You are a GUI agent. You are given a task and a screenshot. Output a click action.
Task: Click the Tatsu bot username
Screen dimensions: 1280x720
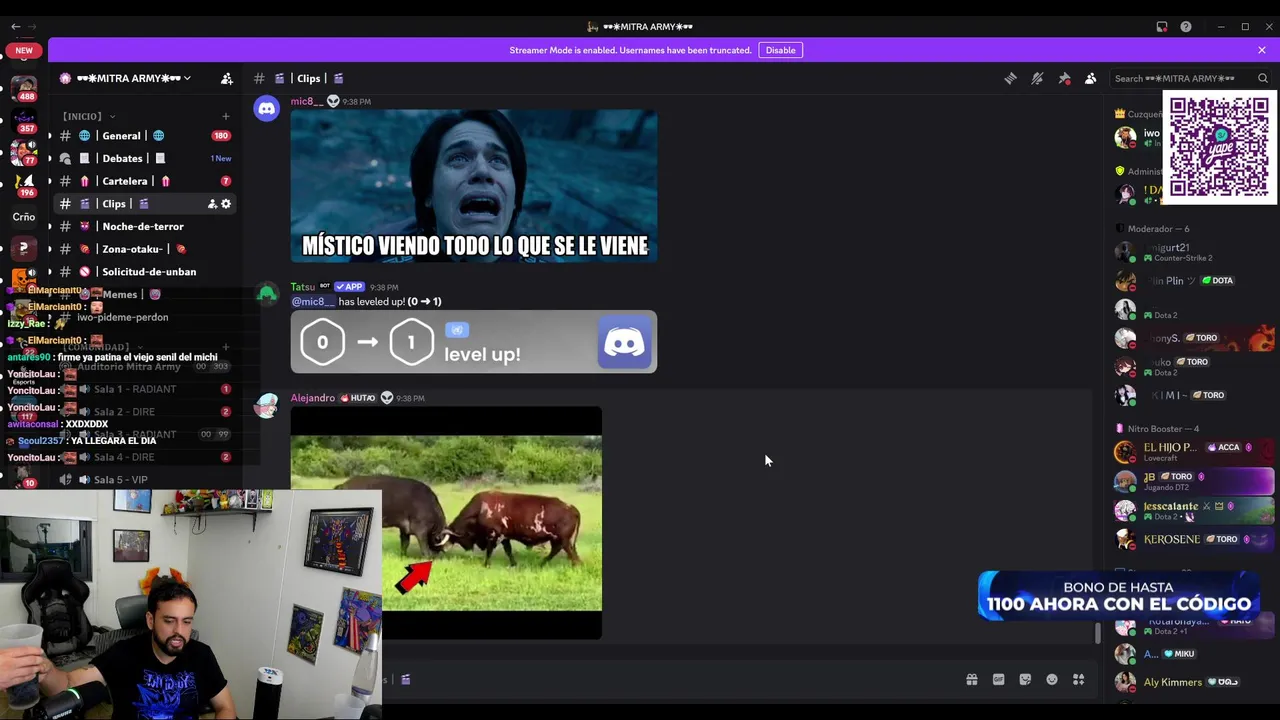303,287
